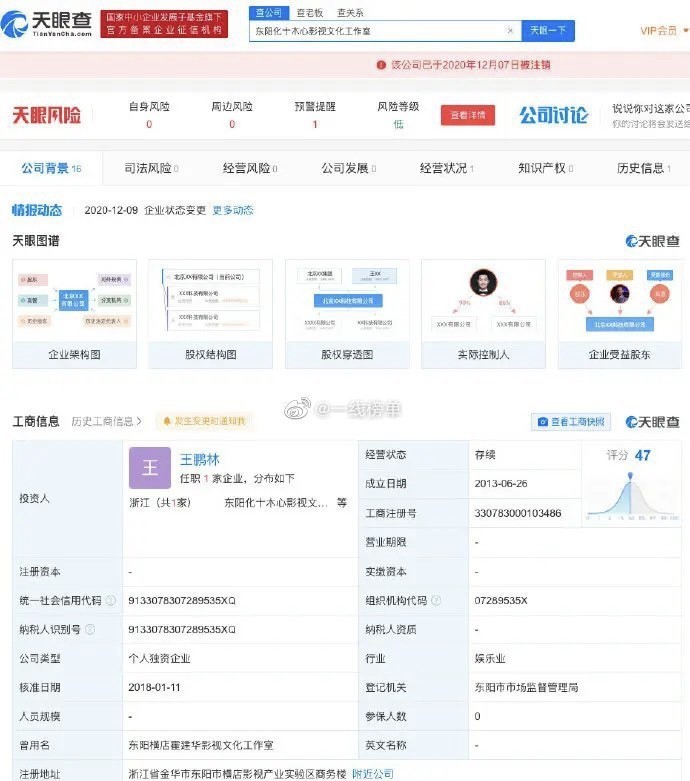Click the 天眼一下 search button
The height and width of the screenshot is (781, 690).
[x=548, y=31]
